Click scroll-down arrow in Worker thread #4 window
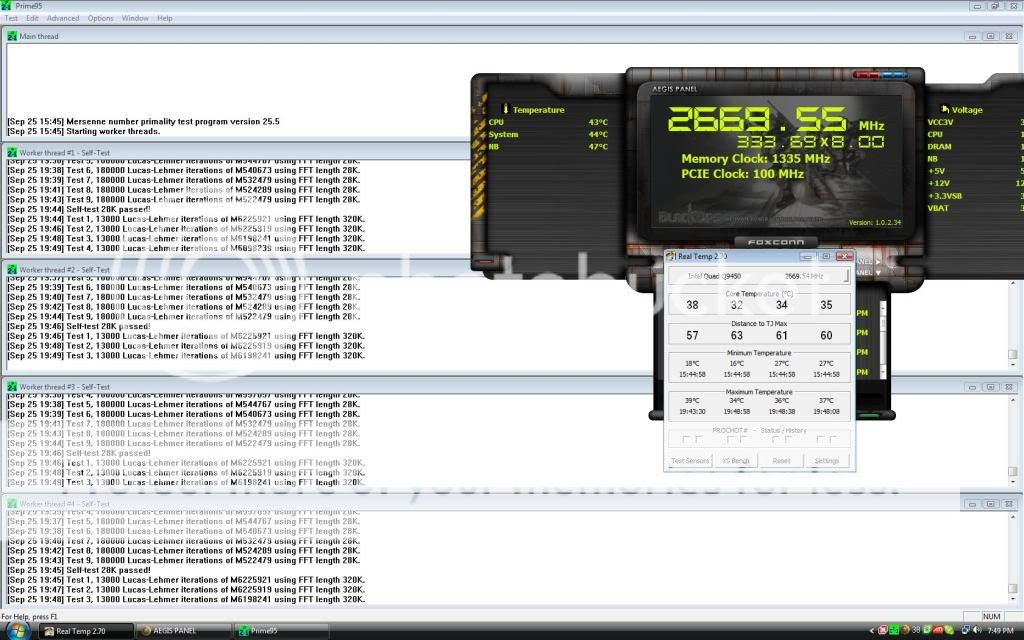 click(1013, 600)
